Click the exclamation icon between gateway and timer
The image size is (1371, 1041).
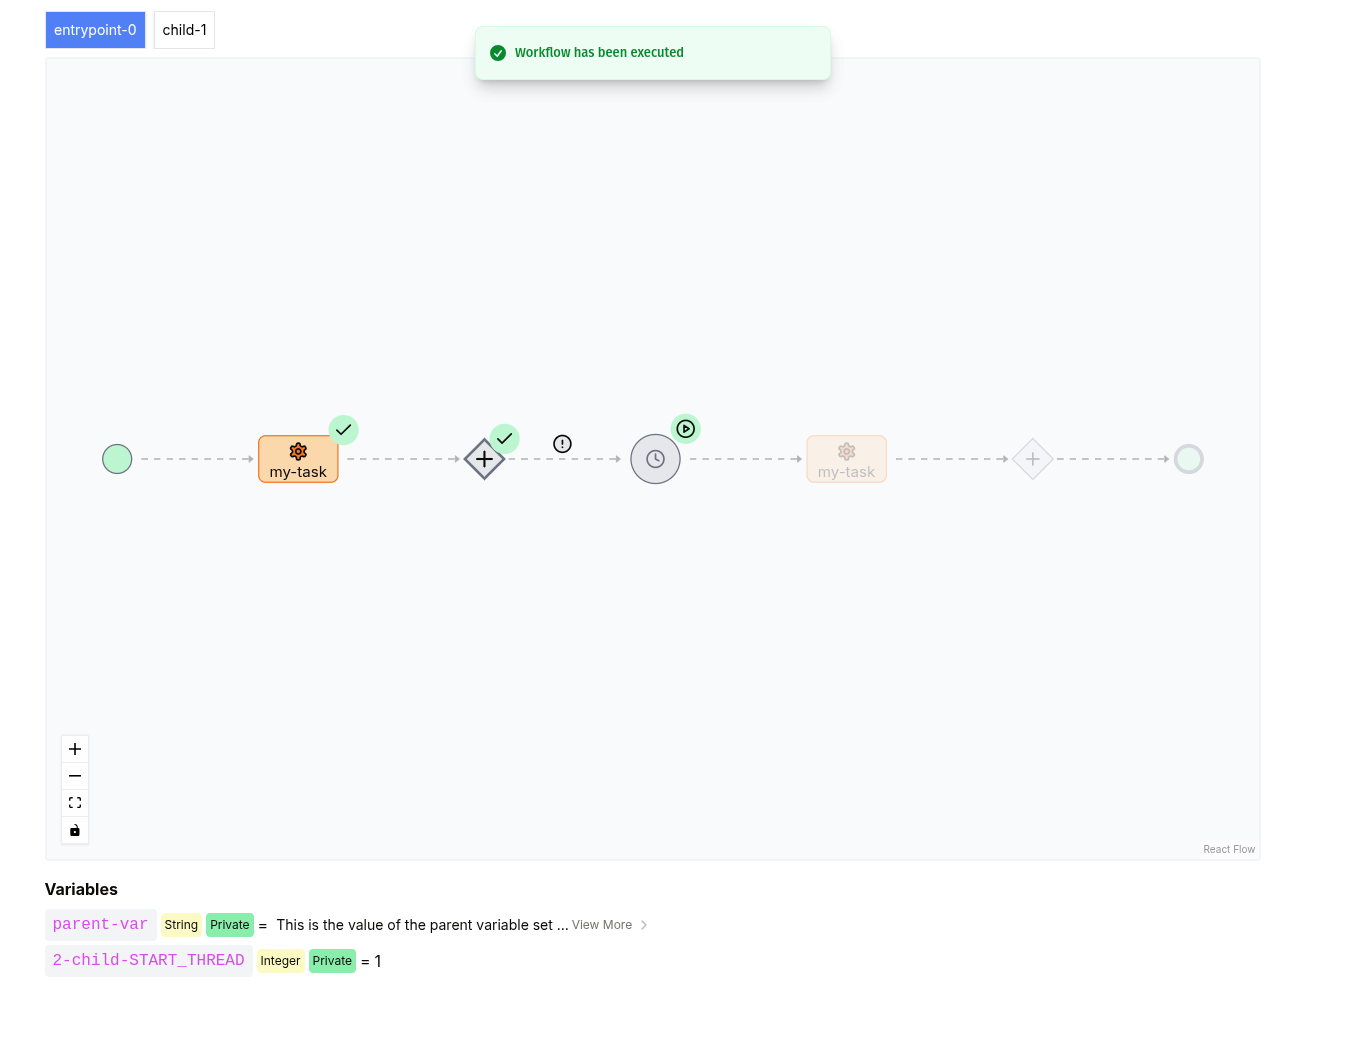(562, 443)
